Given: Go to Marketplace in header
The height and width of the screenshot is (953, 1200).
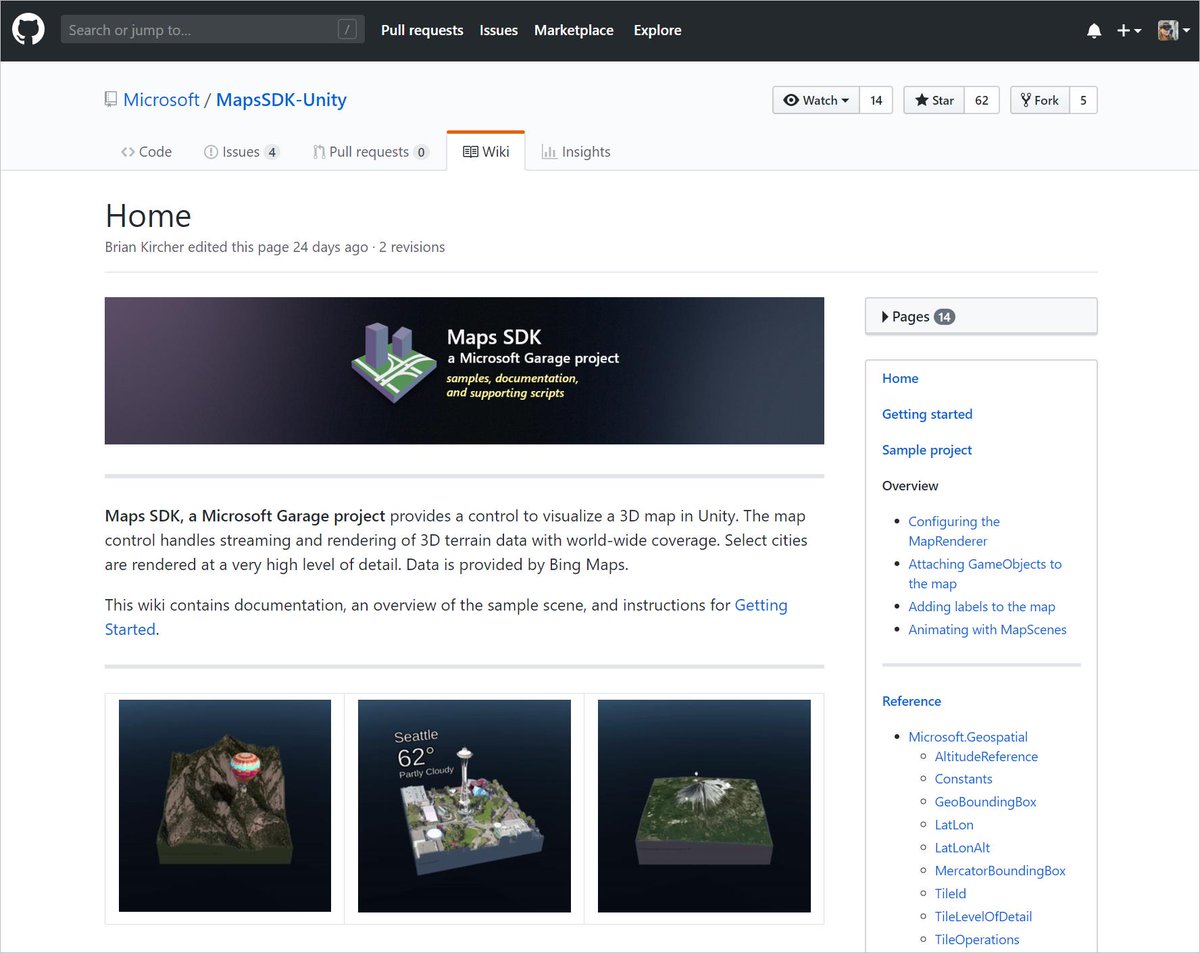Looking at the screenshot, I should tap(574, 30).
